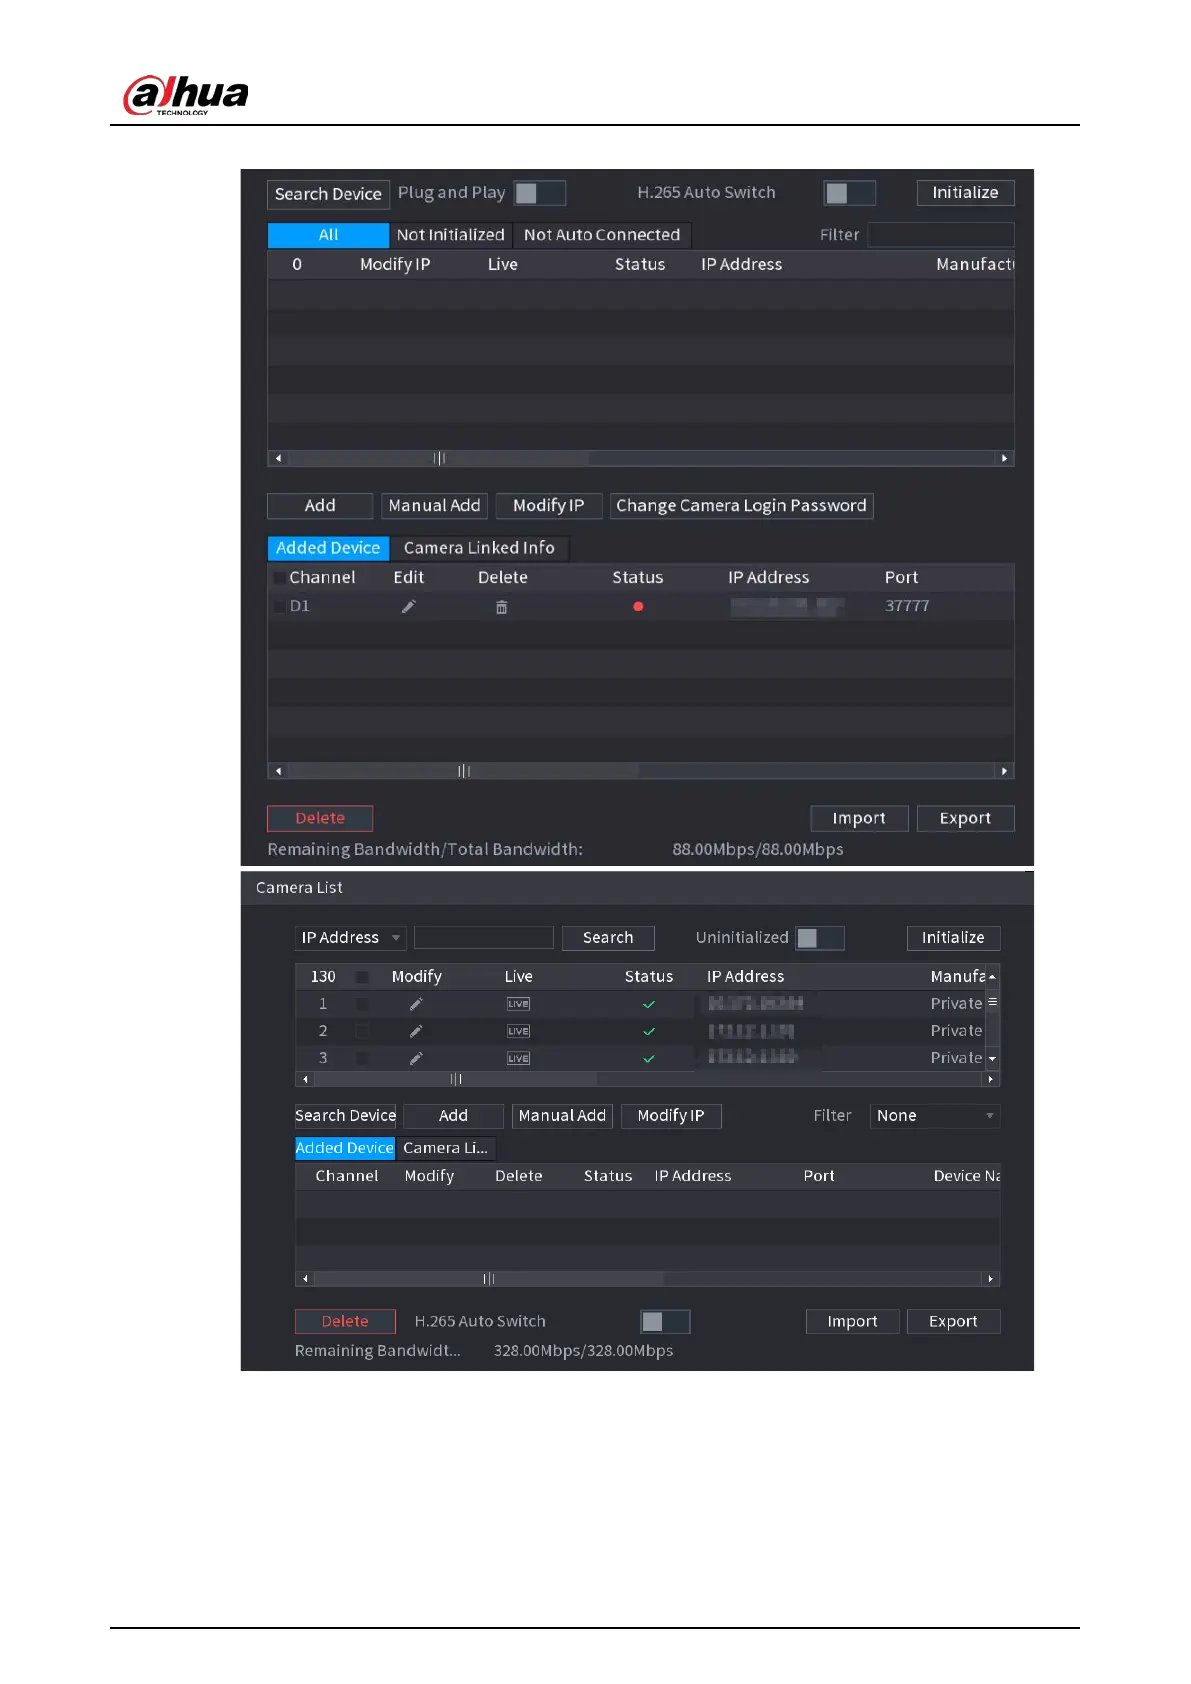Open the LIVE preview icon for camera row 1

(518, 1004)
